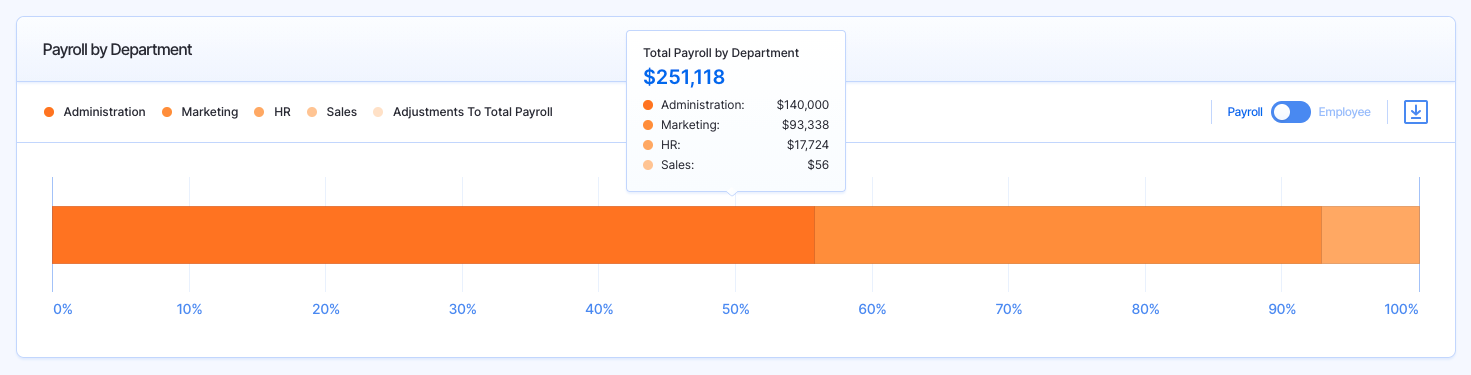
Task: Select the Employee view label
Action: point(1345,112)
